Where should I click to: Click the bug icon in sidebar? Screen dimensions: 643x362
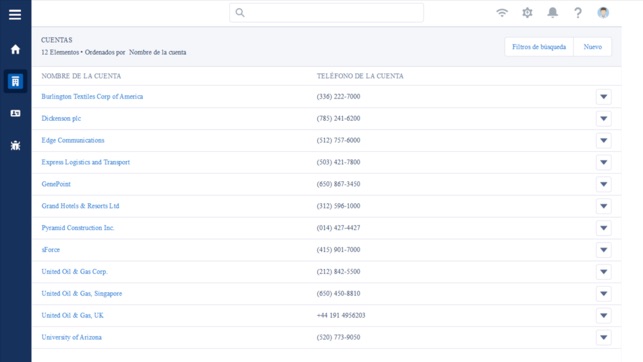pos(15,145)
